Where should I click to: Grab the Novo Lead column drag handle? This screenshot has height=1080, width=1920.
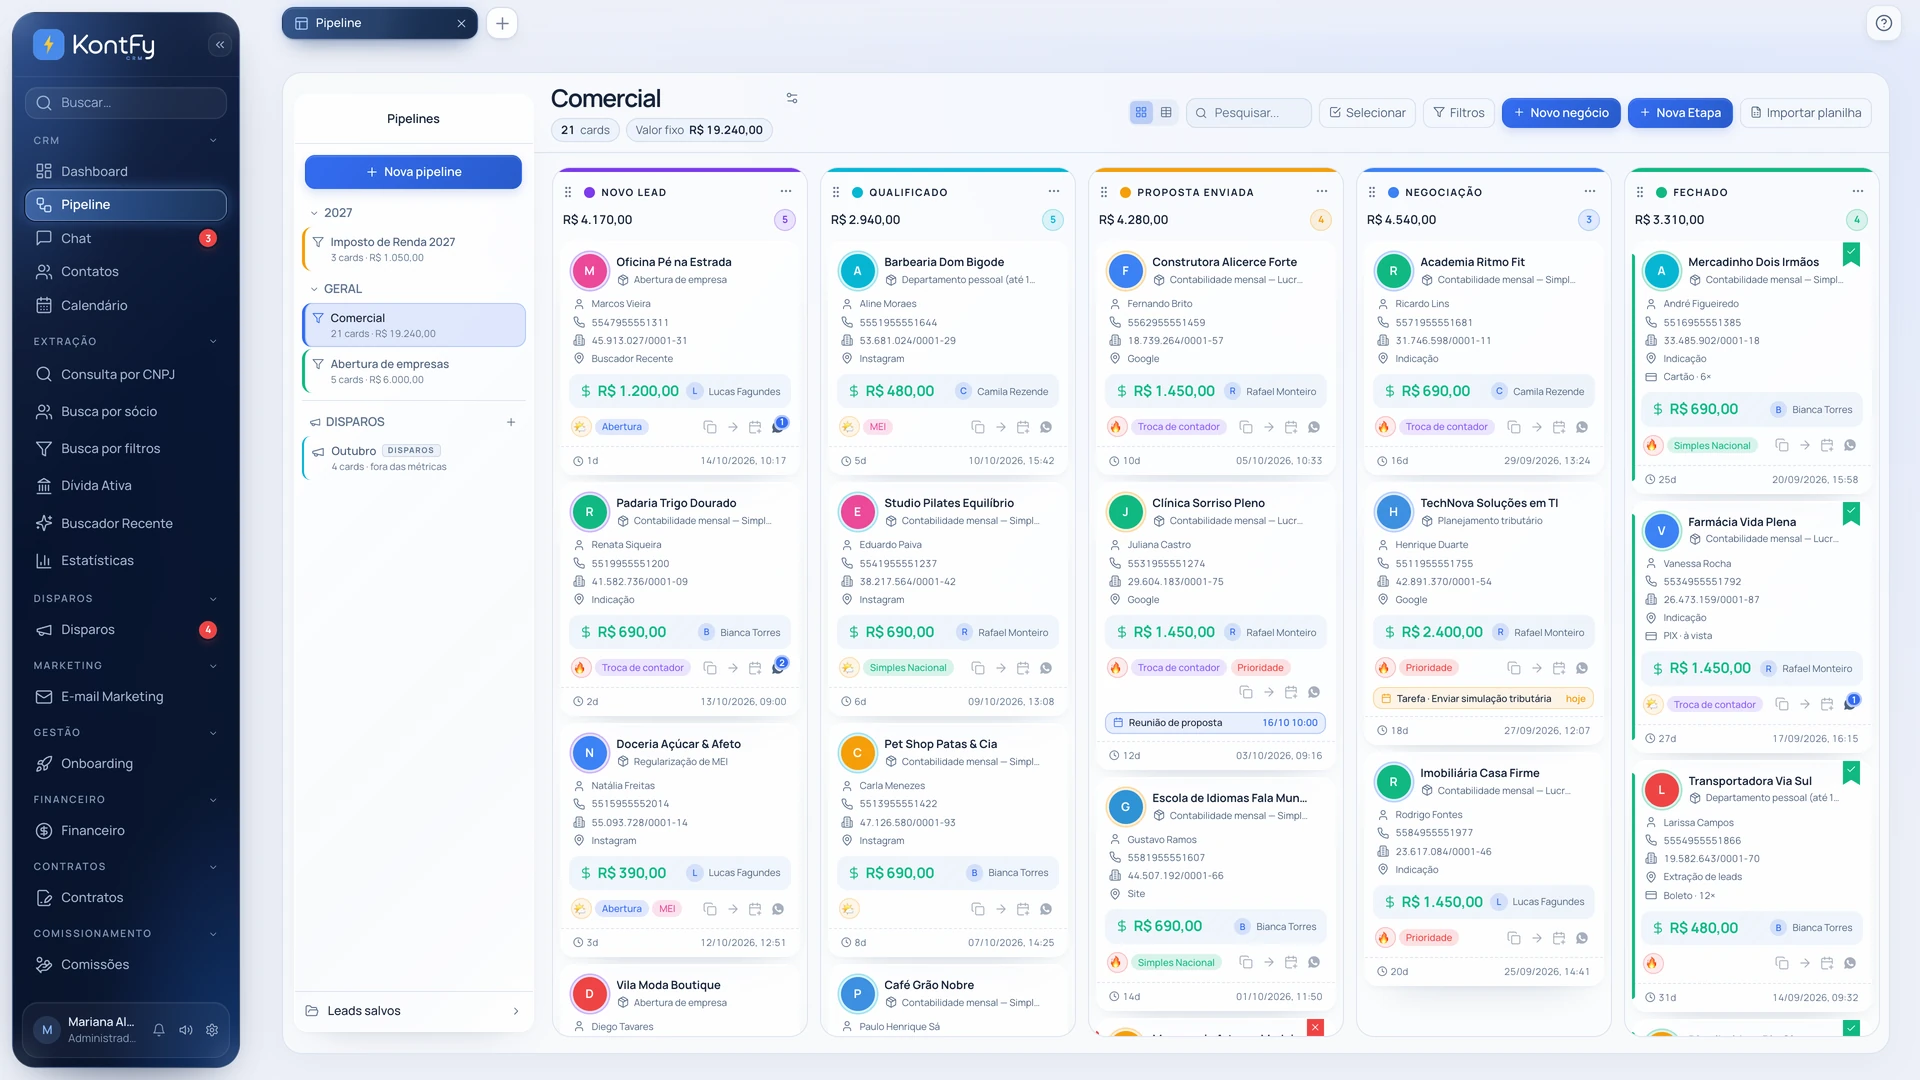point(568,192)
